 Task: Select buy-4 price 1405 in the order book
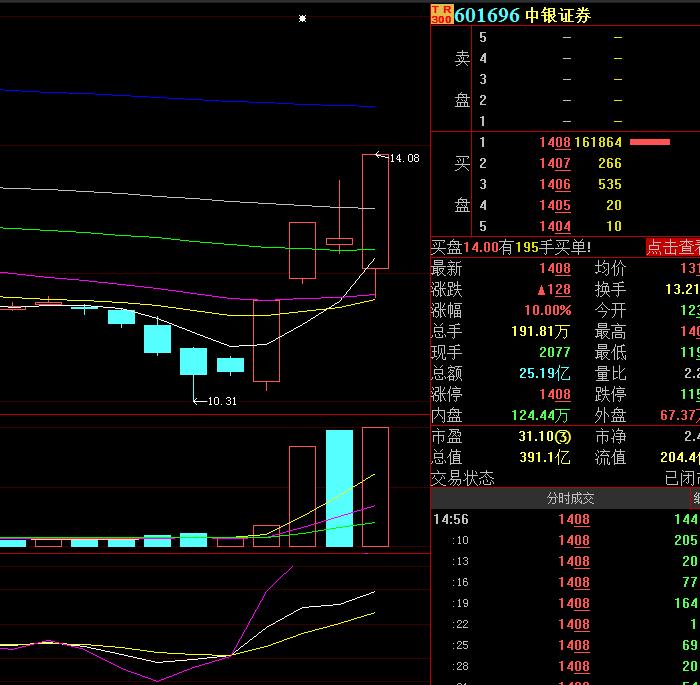[x=554, y=205]
